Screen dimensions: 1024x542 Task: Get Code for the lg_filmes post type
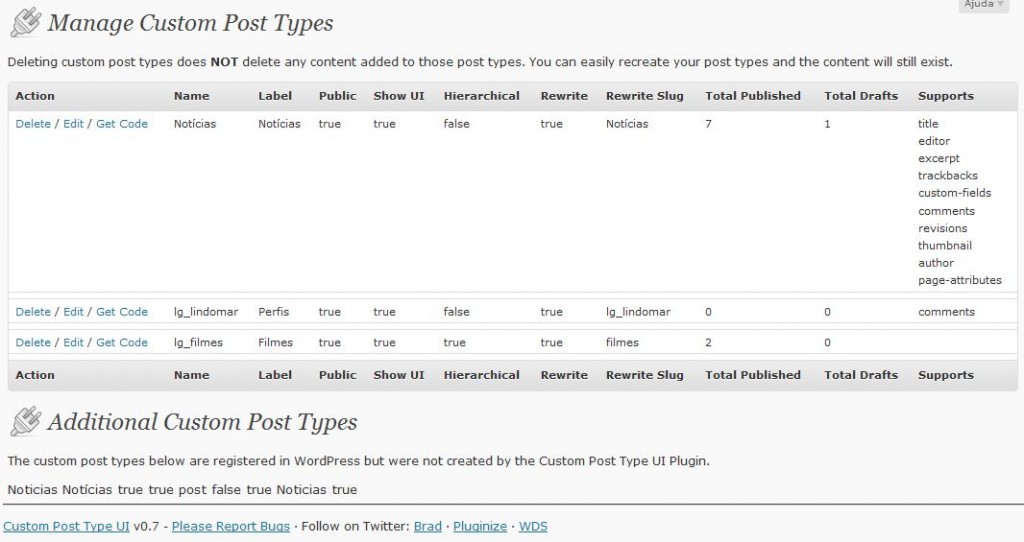tap(122, 343)
